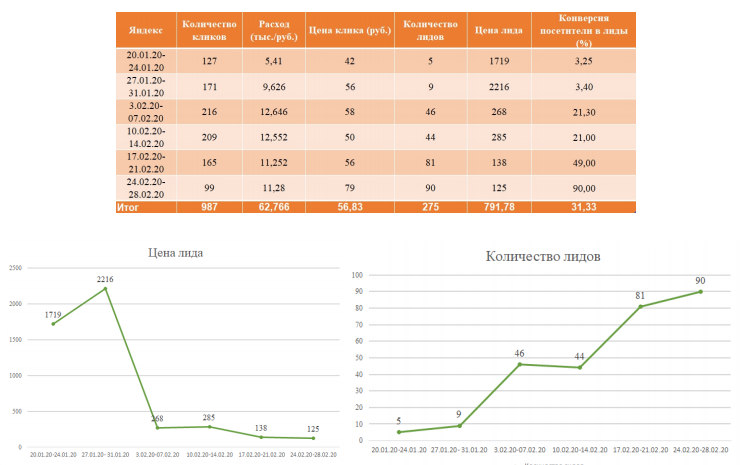
Task: Select the 2216 peak point on the Цена лида chart
Action: coord(106,289)
